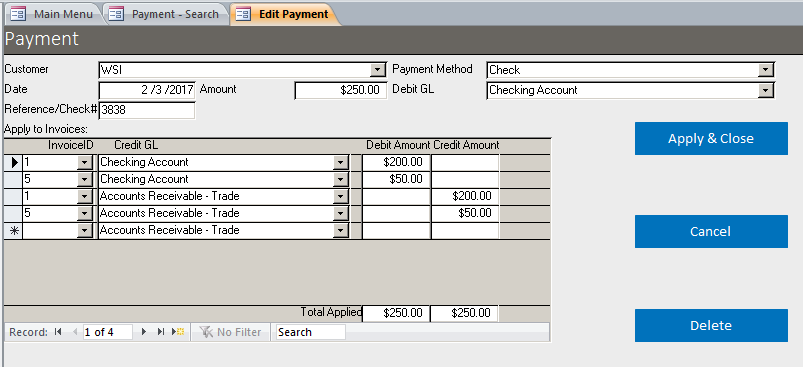
Task: Open the Payment Method dropdown arrow
Action: pyautogui.click(x=765, y=70)
